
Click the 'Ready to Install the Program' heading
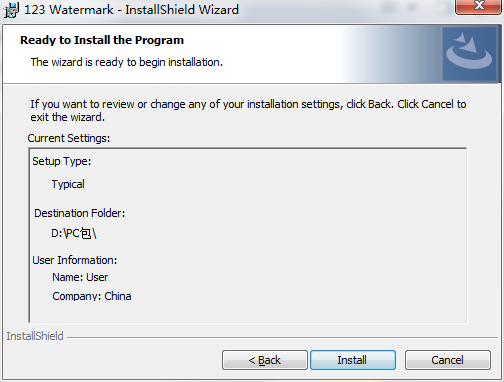pos(102,40)
